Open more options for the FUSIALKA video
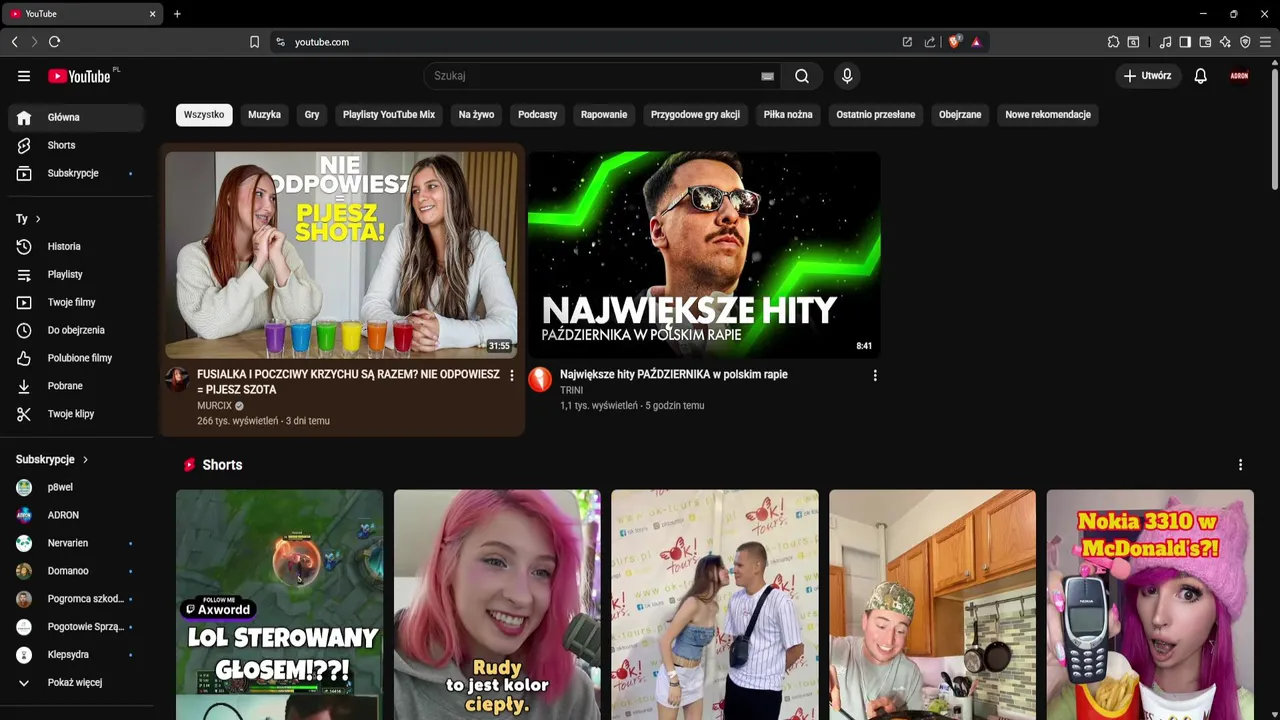Viewport: 1280px width, 720px height. tap(512, 376)
